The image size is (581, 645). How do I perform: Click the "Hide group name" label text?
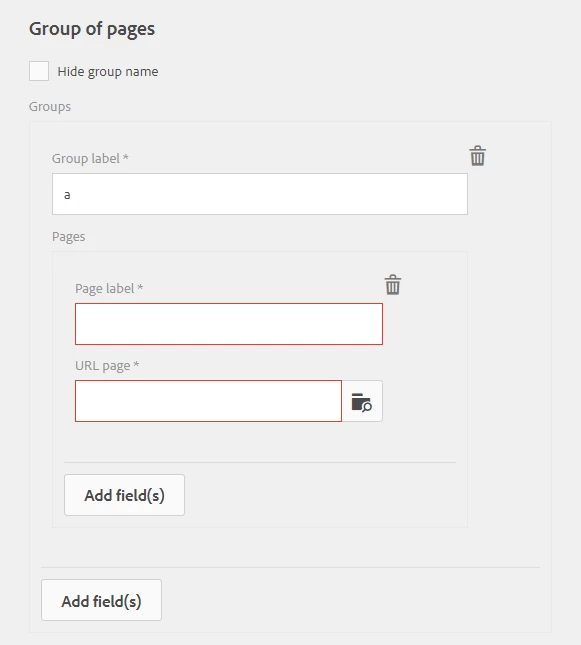point(108,72)
